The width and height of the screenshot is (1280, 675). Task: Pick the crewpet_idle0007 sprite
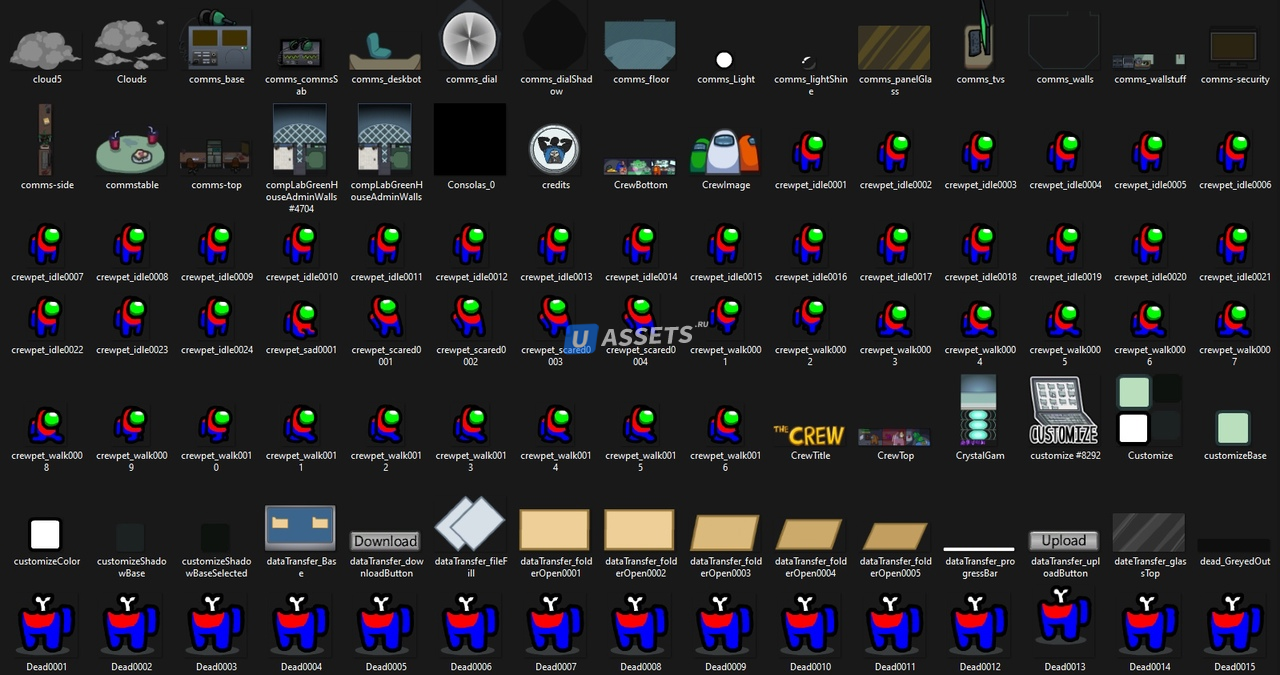tap(46, 245)
